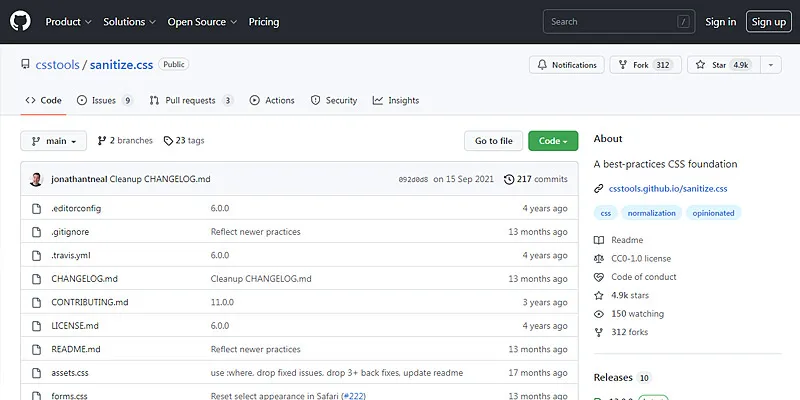The width and height of the screenshot is (800, 400).
Task: Open the Issues tab
Action: (x=105, y=100)
